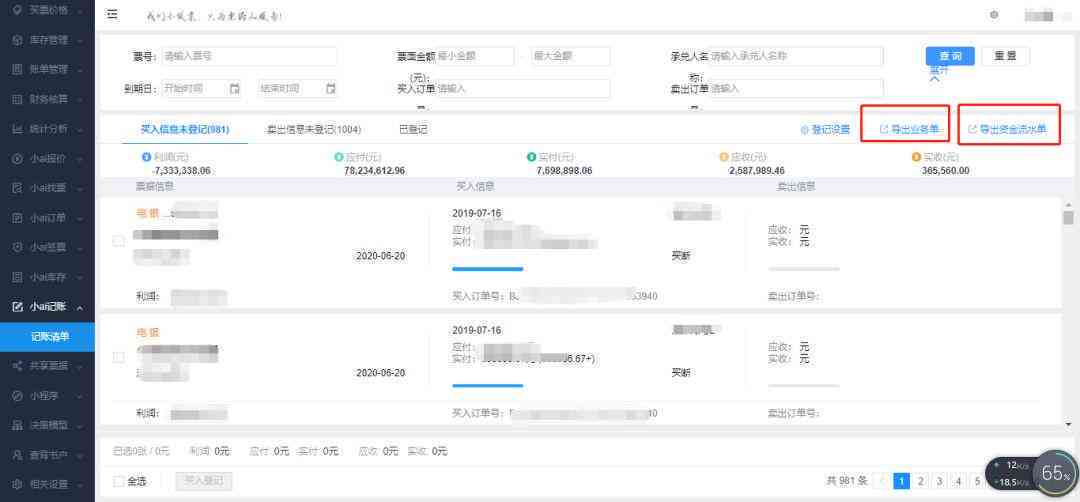The width and height of the screenshot is (1080, 502).
Task: Click the gear icon beside 登记设置
Action: coord(804,129)
